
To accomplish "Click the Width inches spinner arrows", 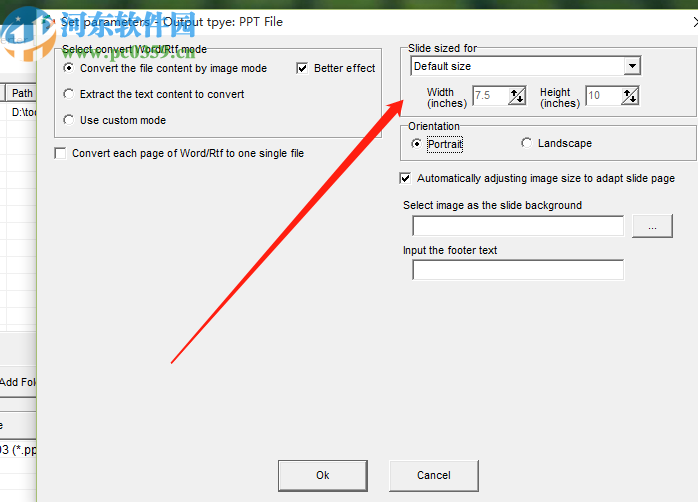I will click(x=517, y=96).
